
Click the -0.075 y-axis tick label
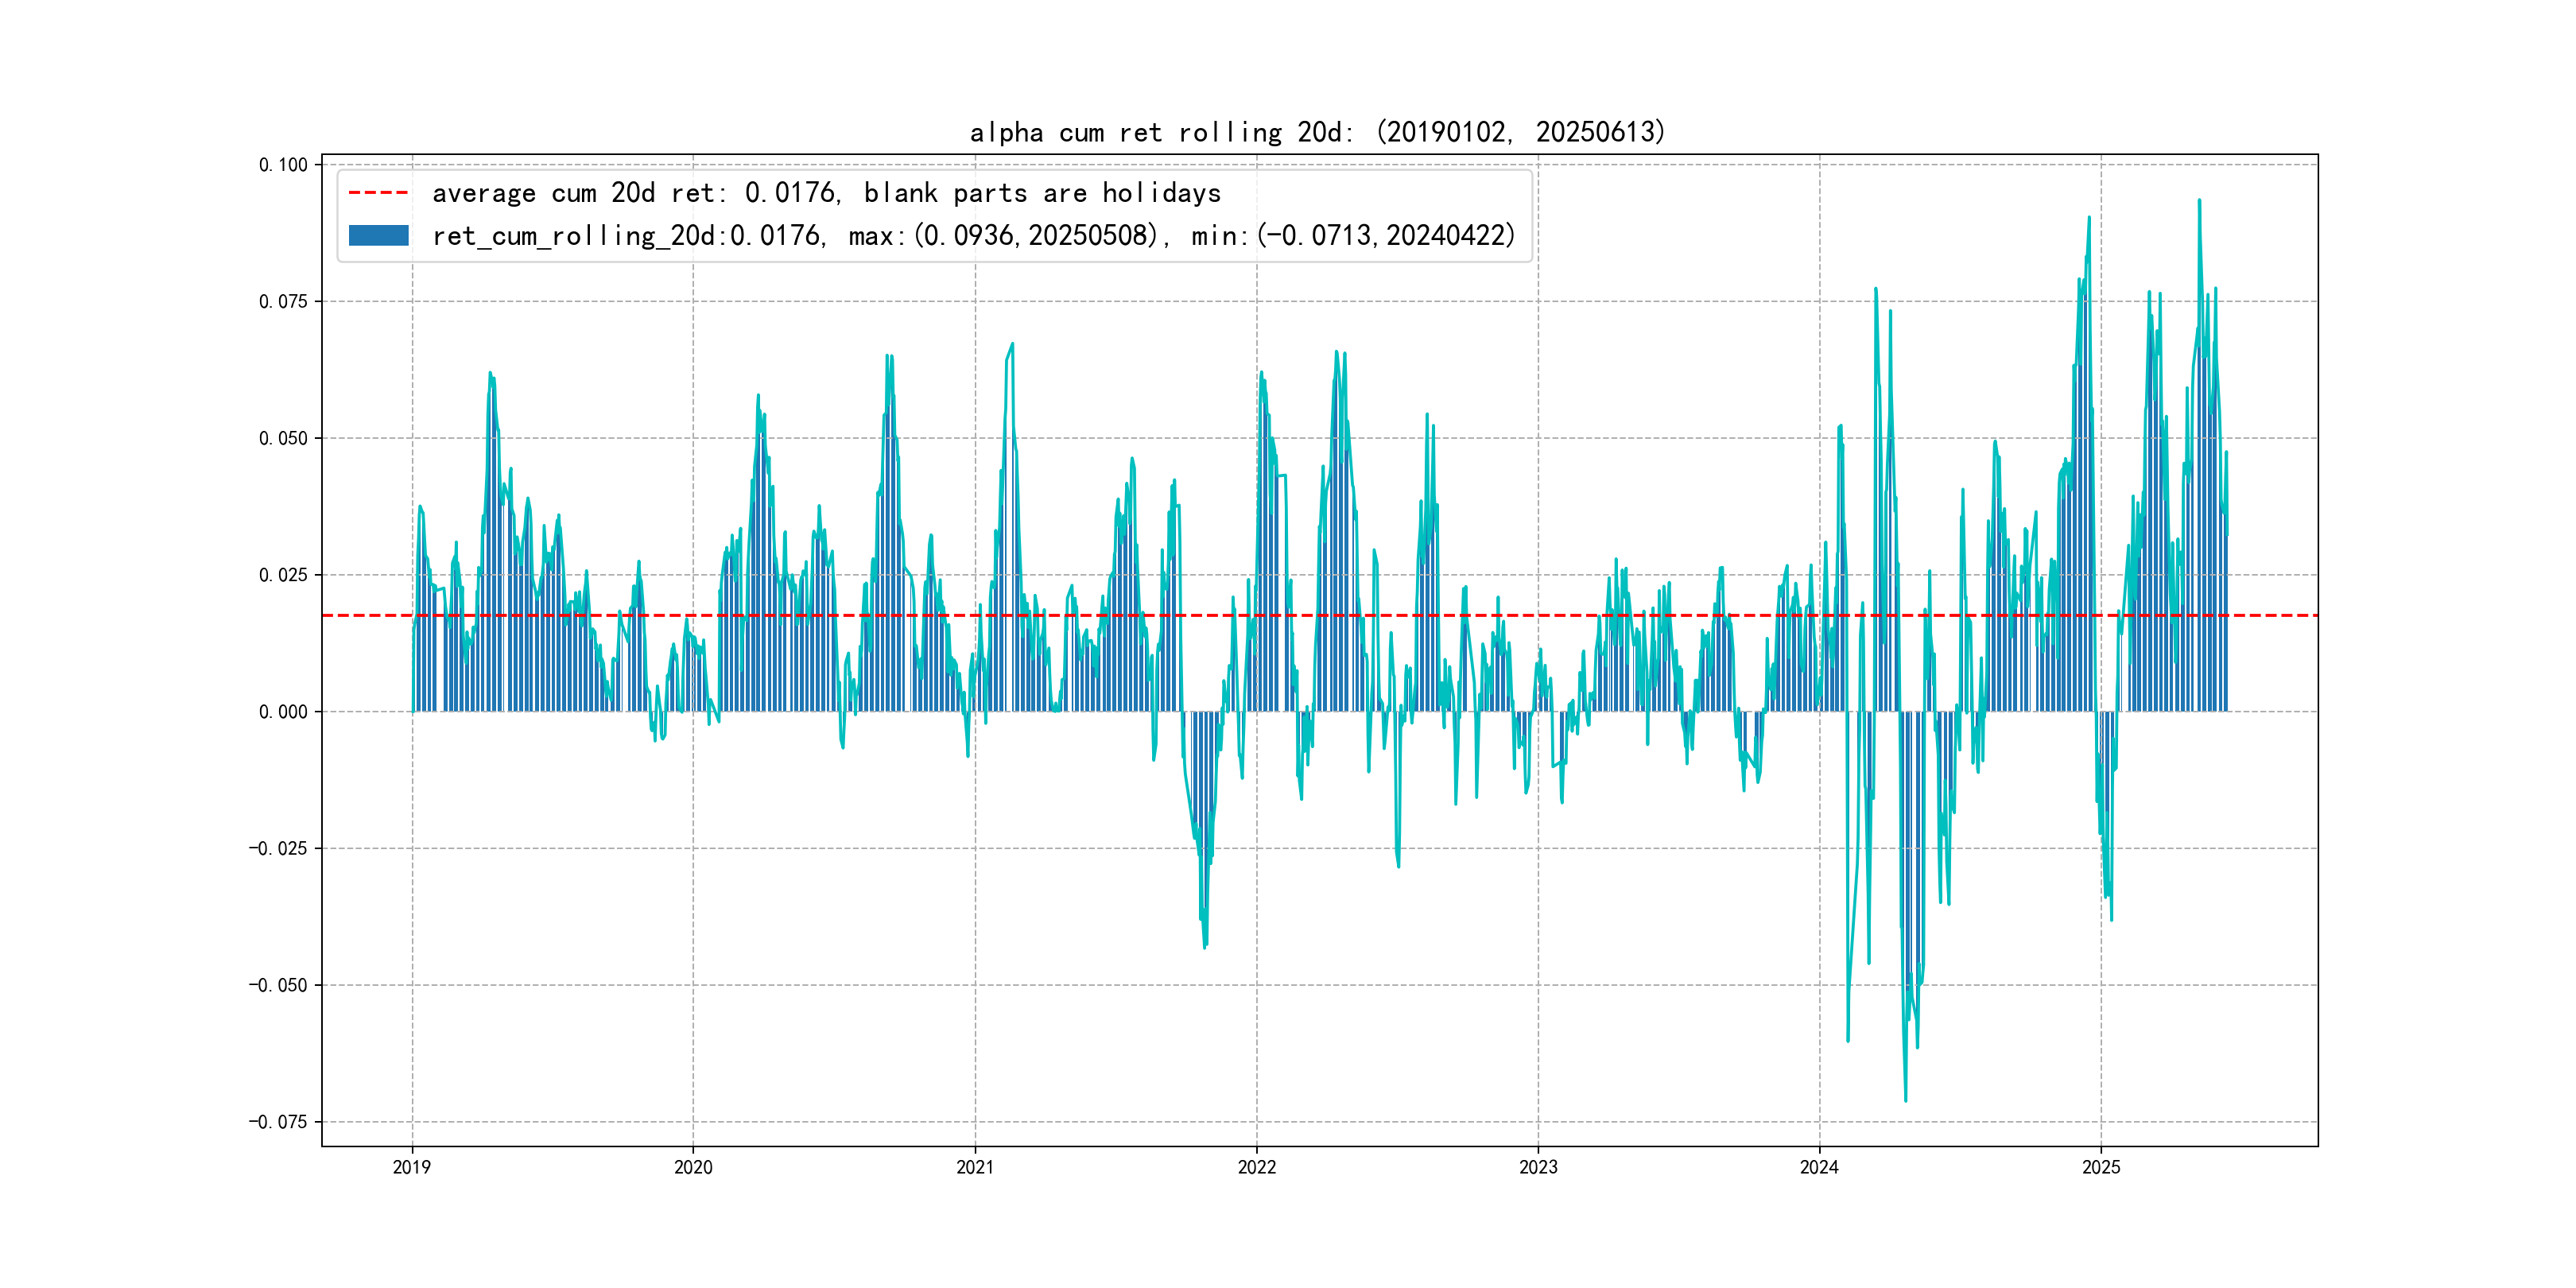coord(278,1122)
